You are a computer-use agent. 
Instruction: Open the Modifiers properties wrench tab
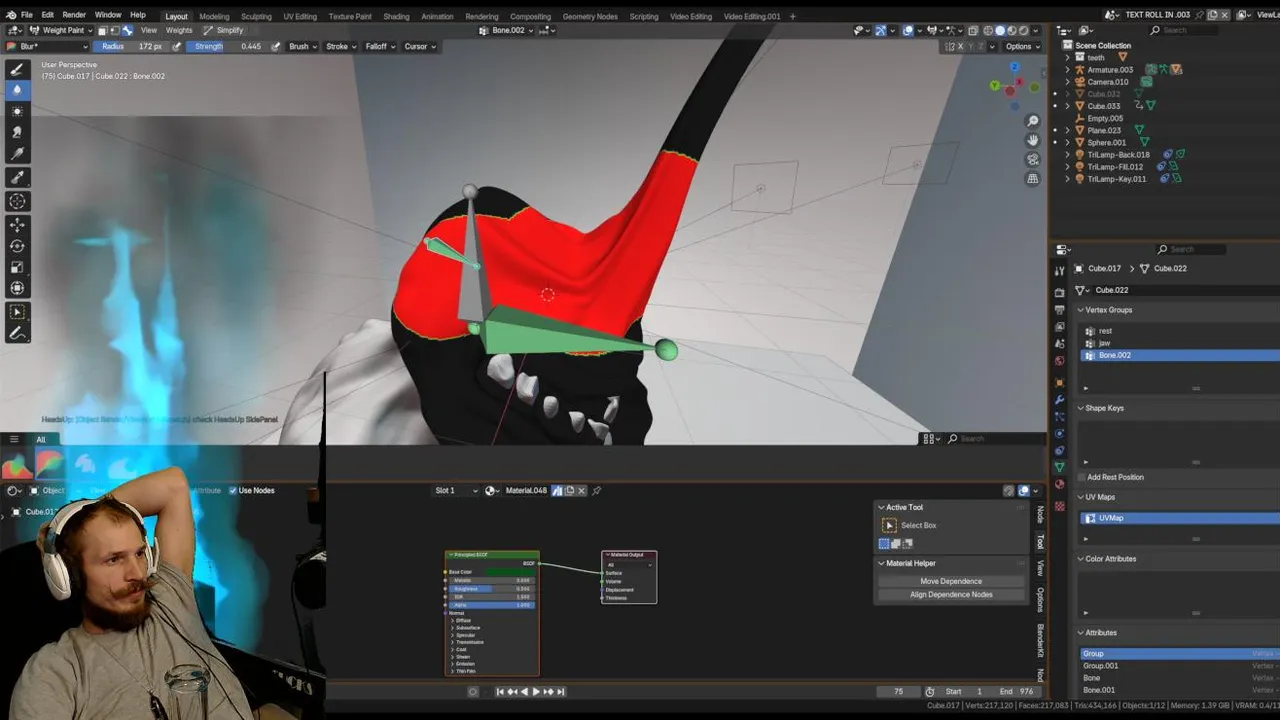(x=1059, y=400)
